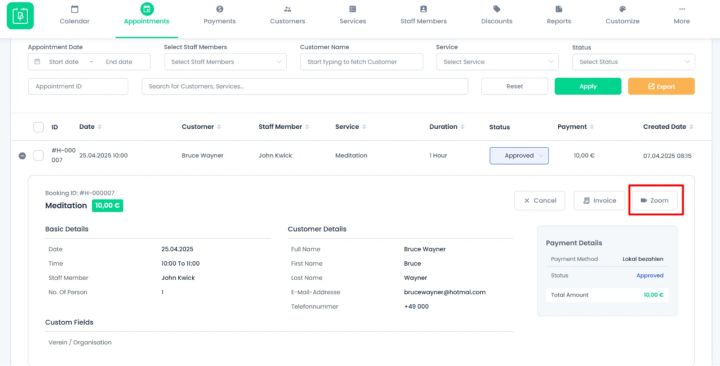This screenshot has width=720, height=366.
Task: Click the blue Approved payment status
Action: [650, 276]
